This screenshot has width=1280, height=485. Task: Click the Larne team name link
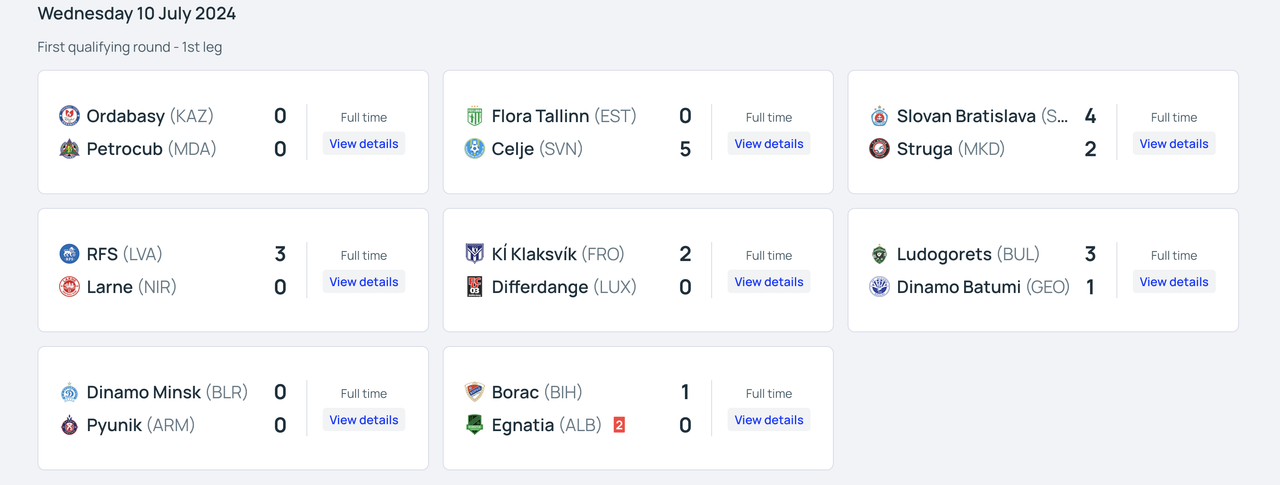110,287
